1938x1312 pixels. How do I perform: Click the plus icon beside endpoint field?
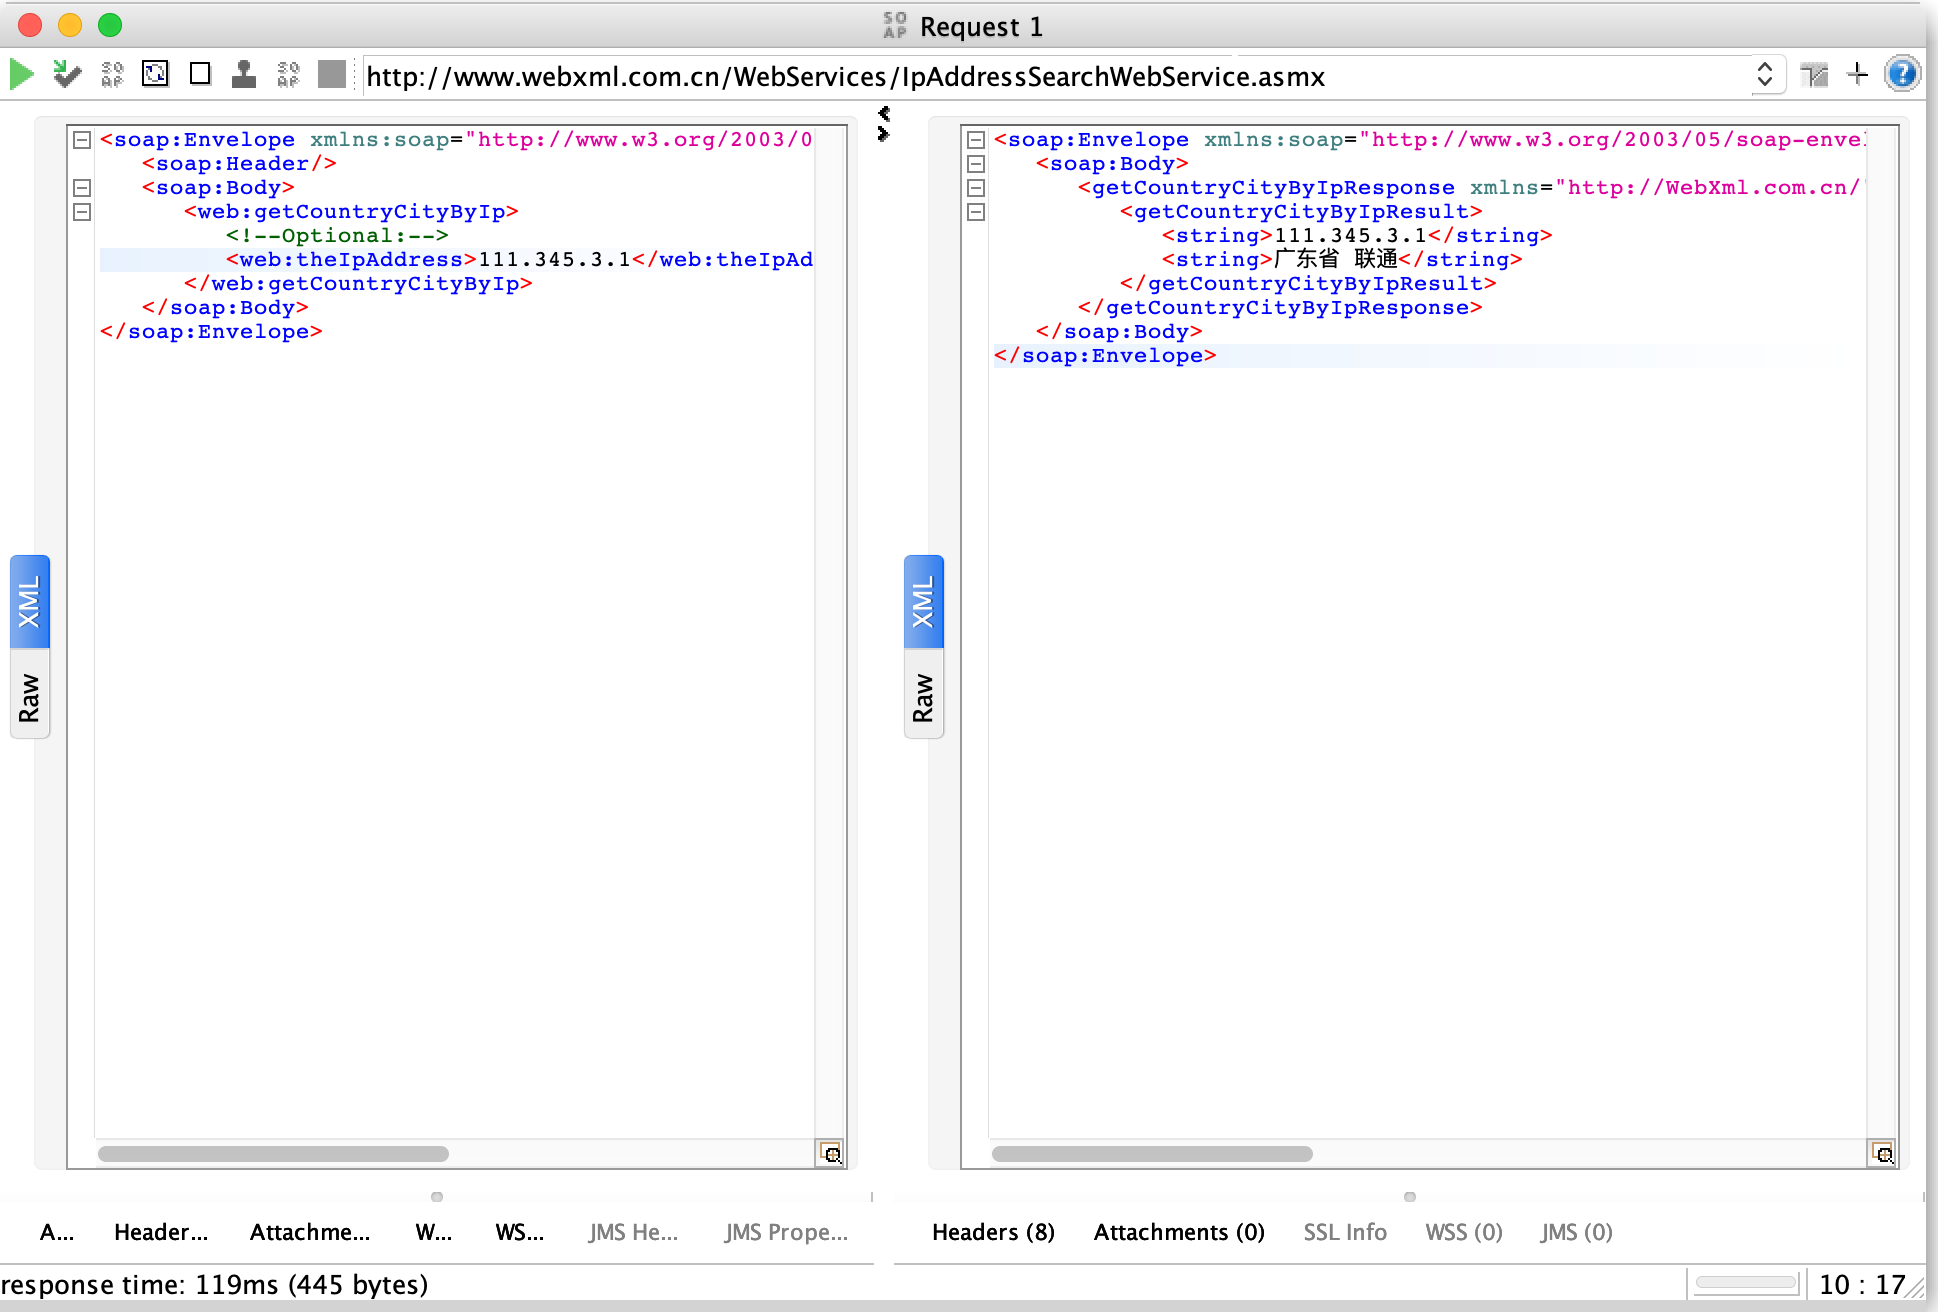click(1857, 74)
